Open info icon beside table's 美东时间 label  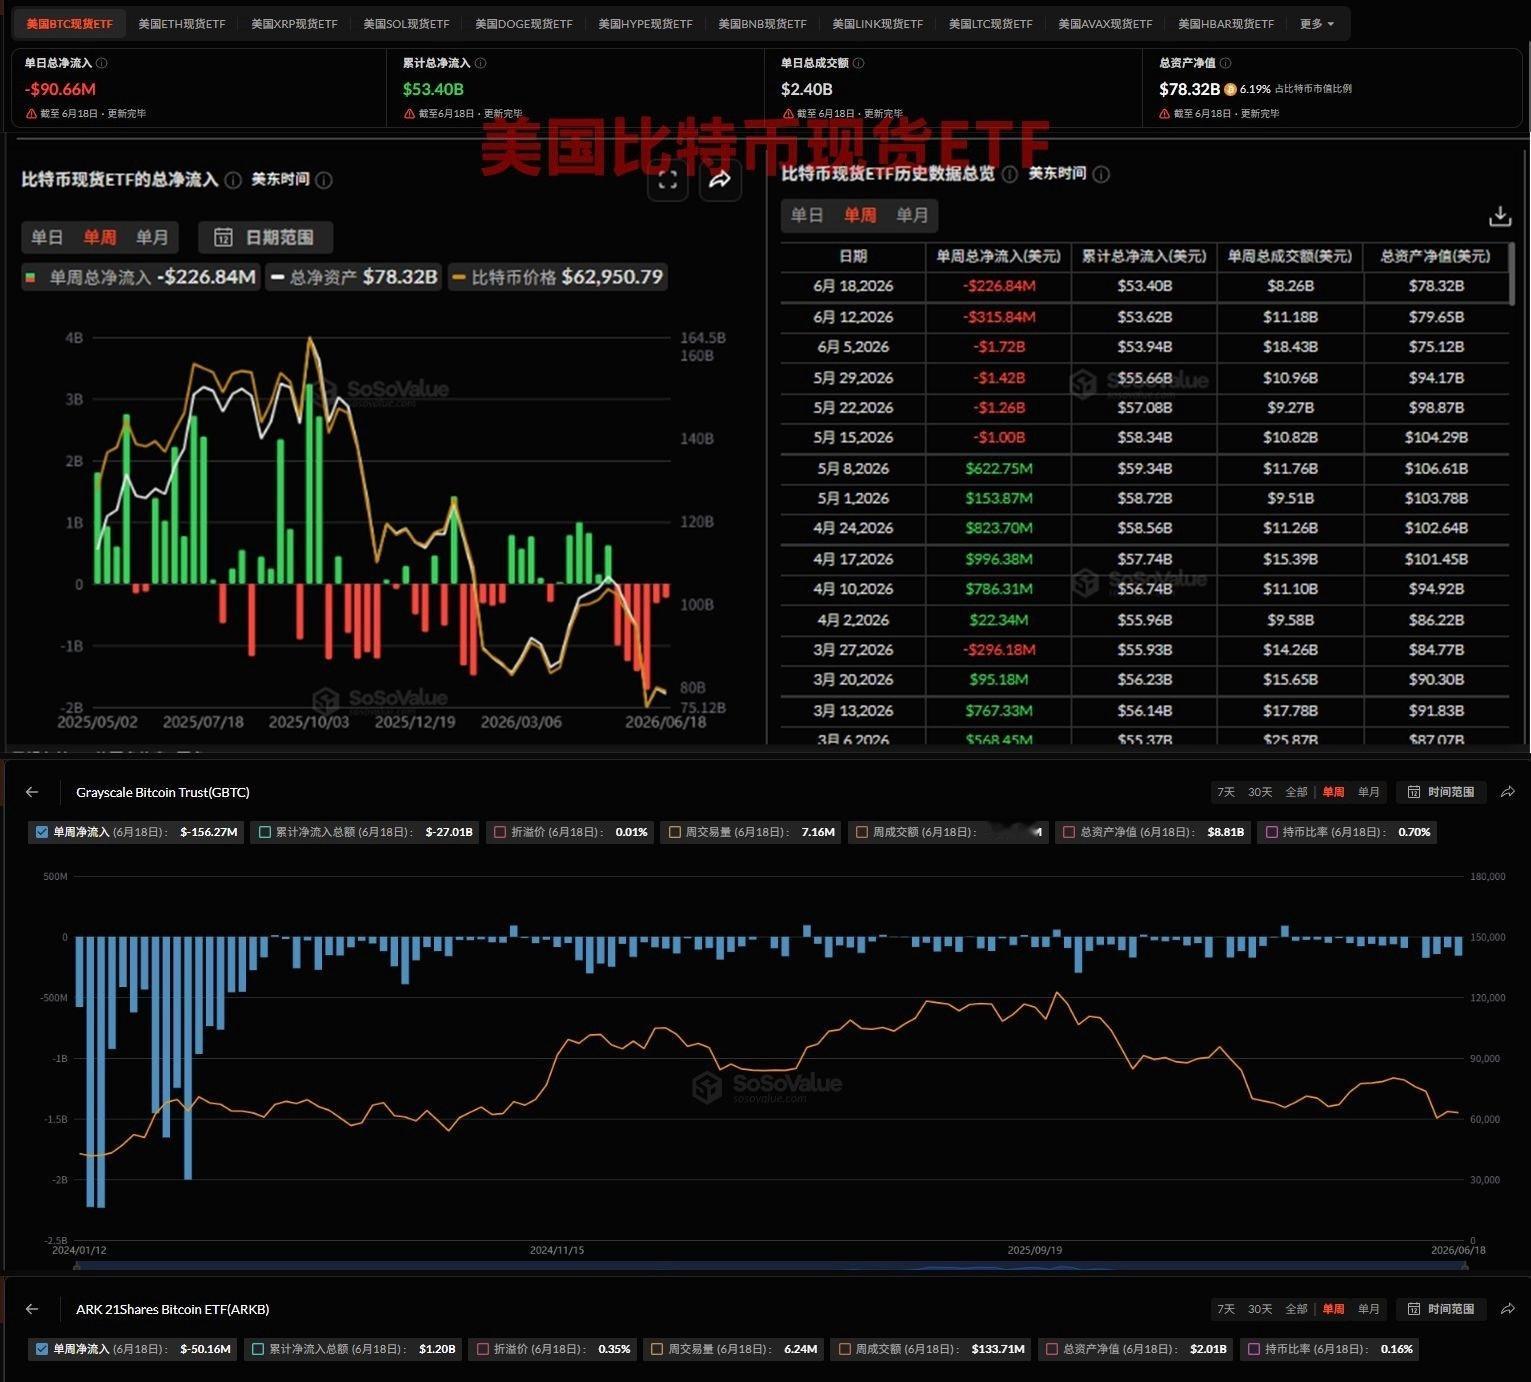click(1101, 174)
